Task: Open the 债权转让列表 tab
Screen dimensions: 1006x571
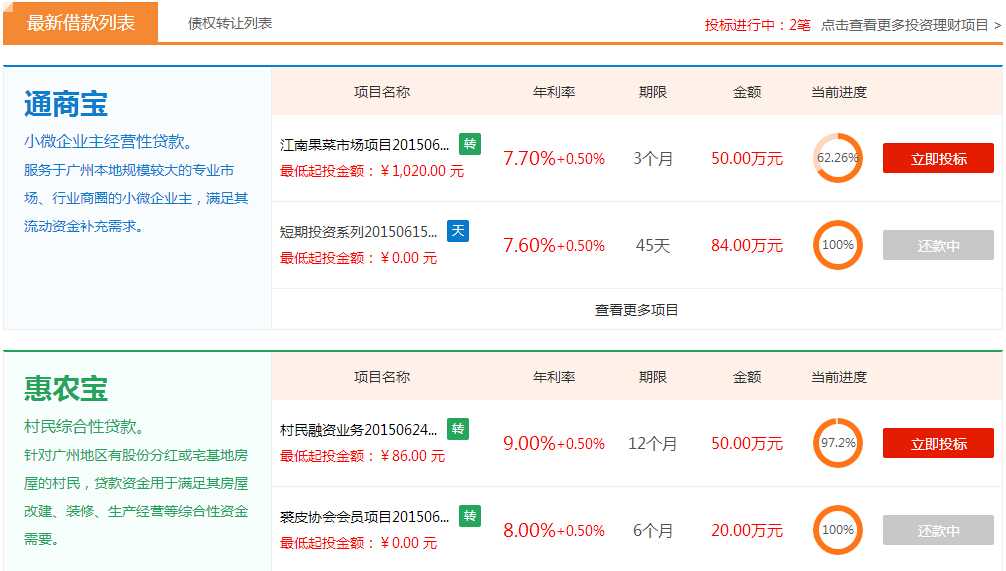Action: (230, 23)
